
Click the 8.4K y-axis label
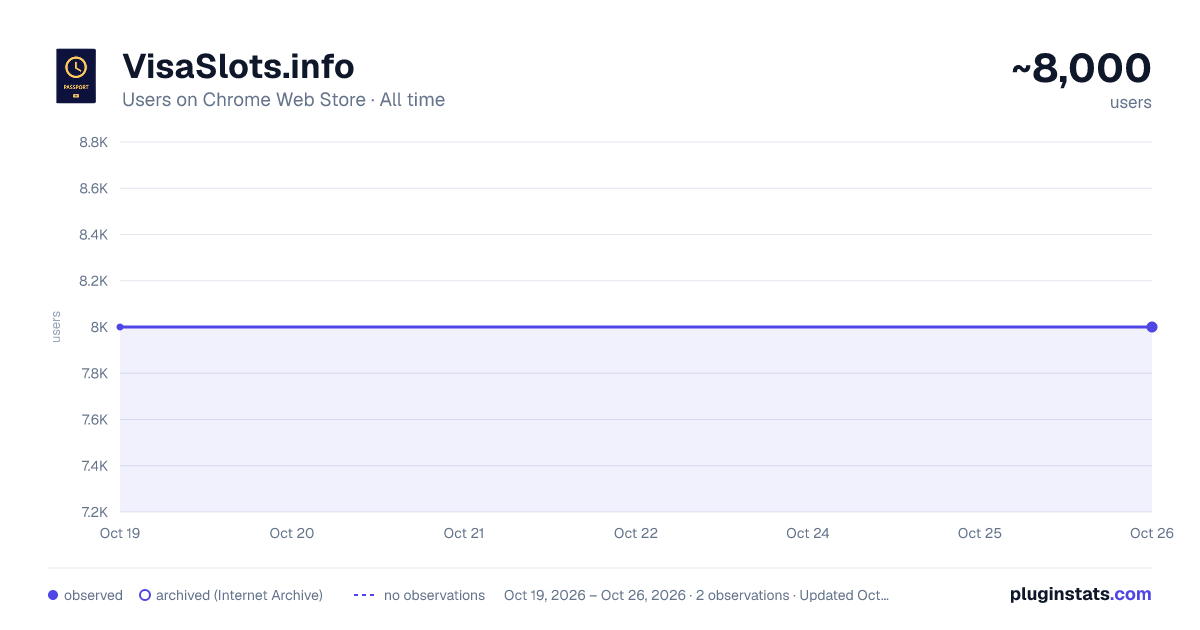(93, 234)
